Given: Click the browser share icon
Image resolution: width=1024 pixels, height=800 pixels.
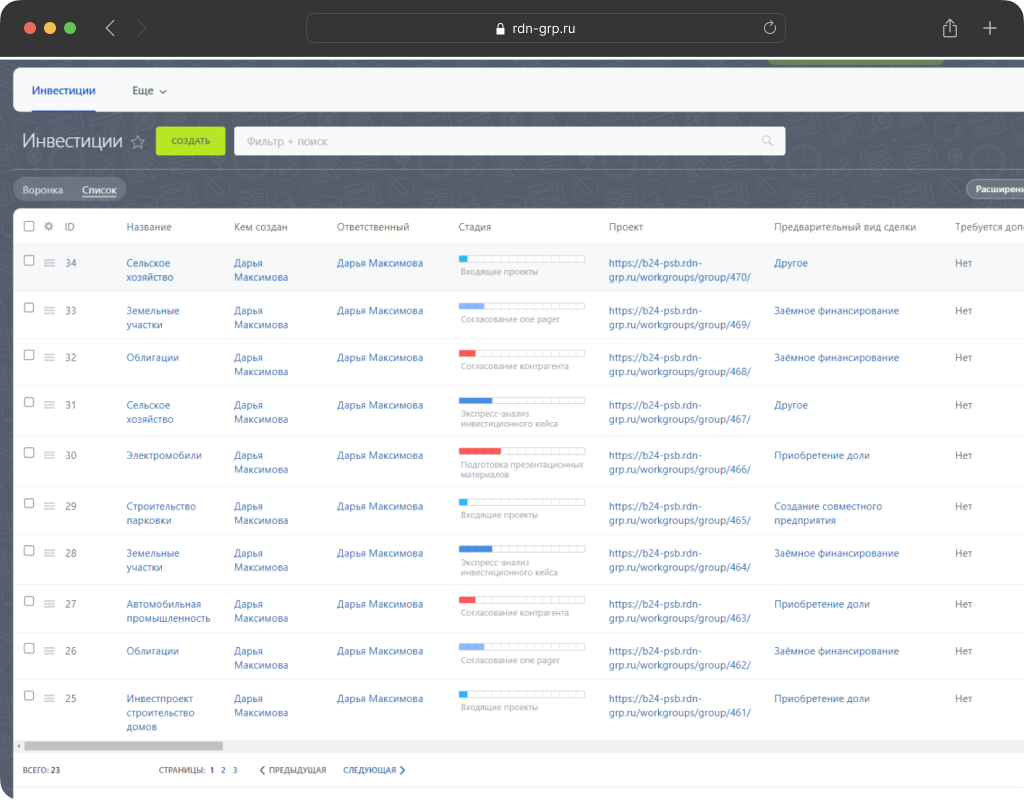Looking at the screenshot, I should point(949,28).
